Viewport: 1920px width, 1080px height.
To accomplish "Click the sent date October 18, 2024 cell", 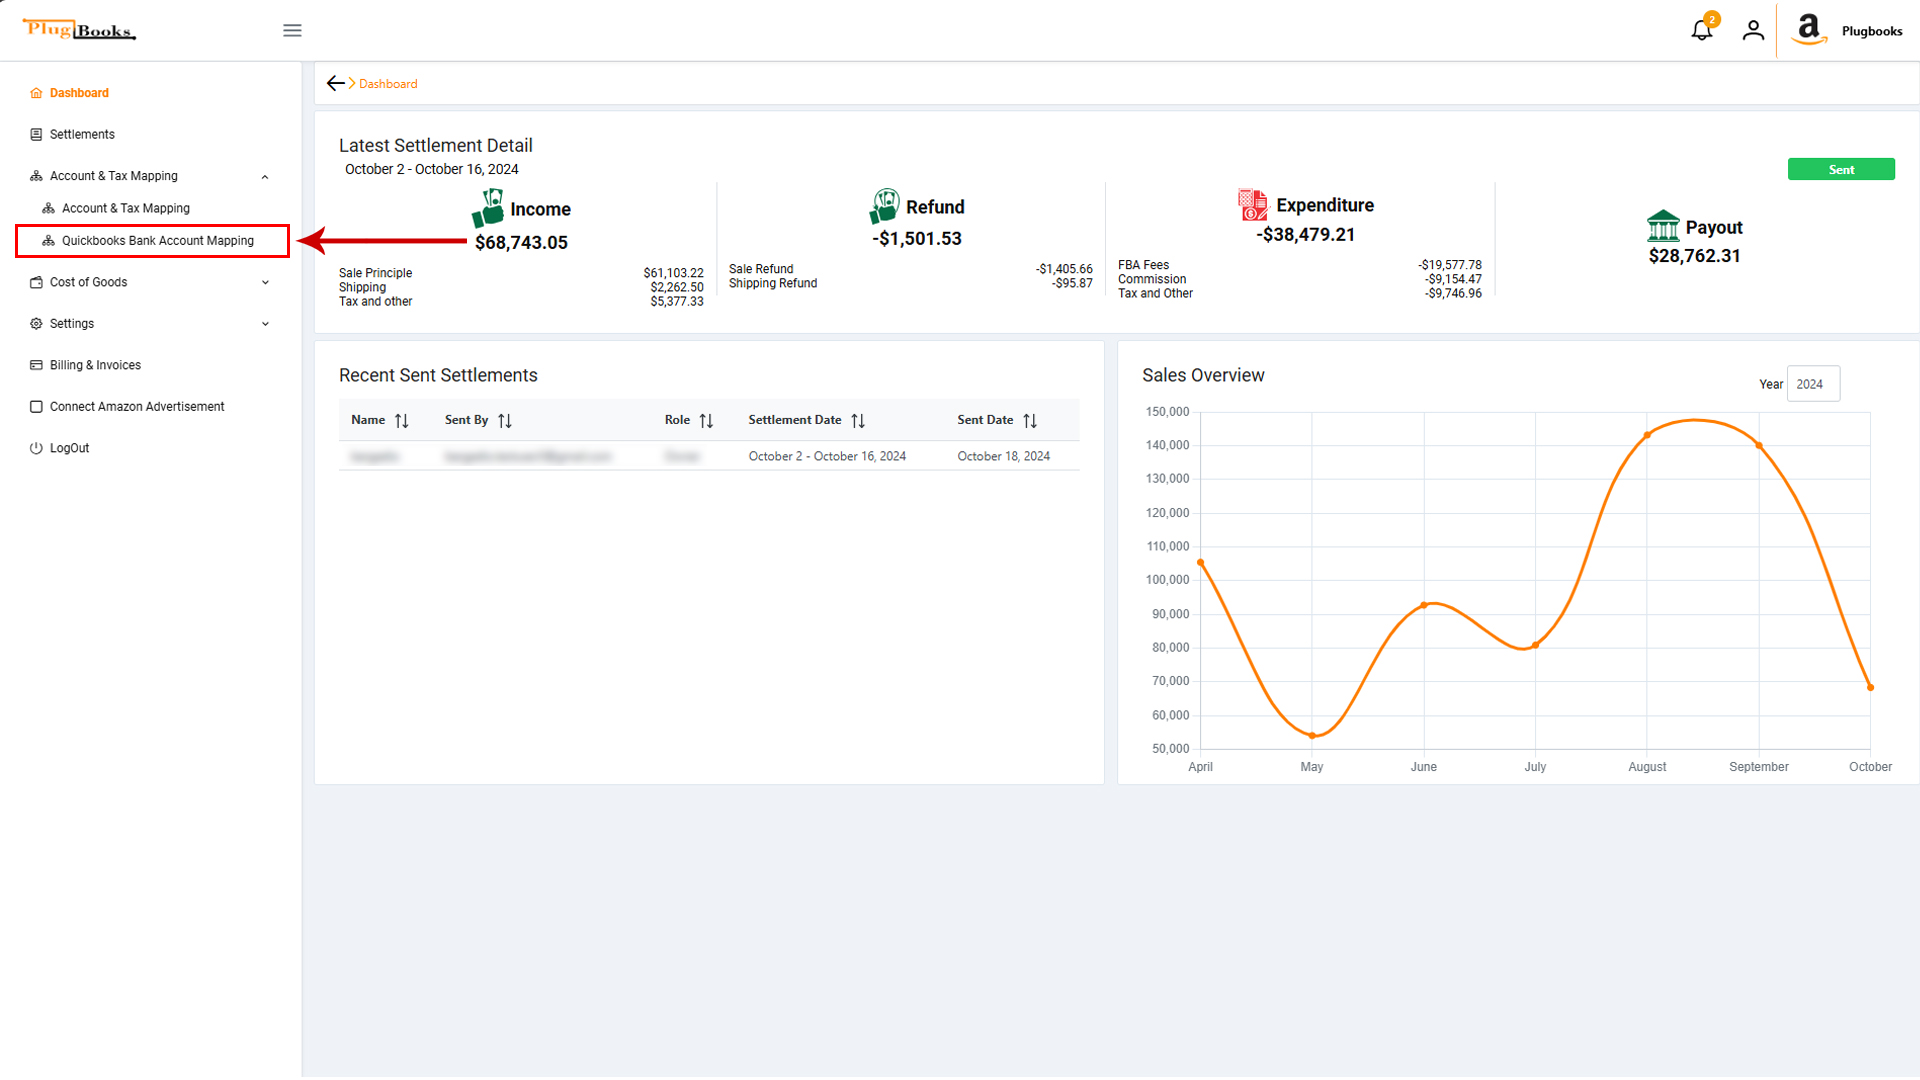I will 1003,457.
